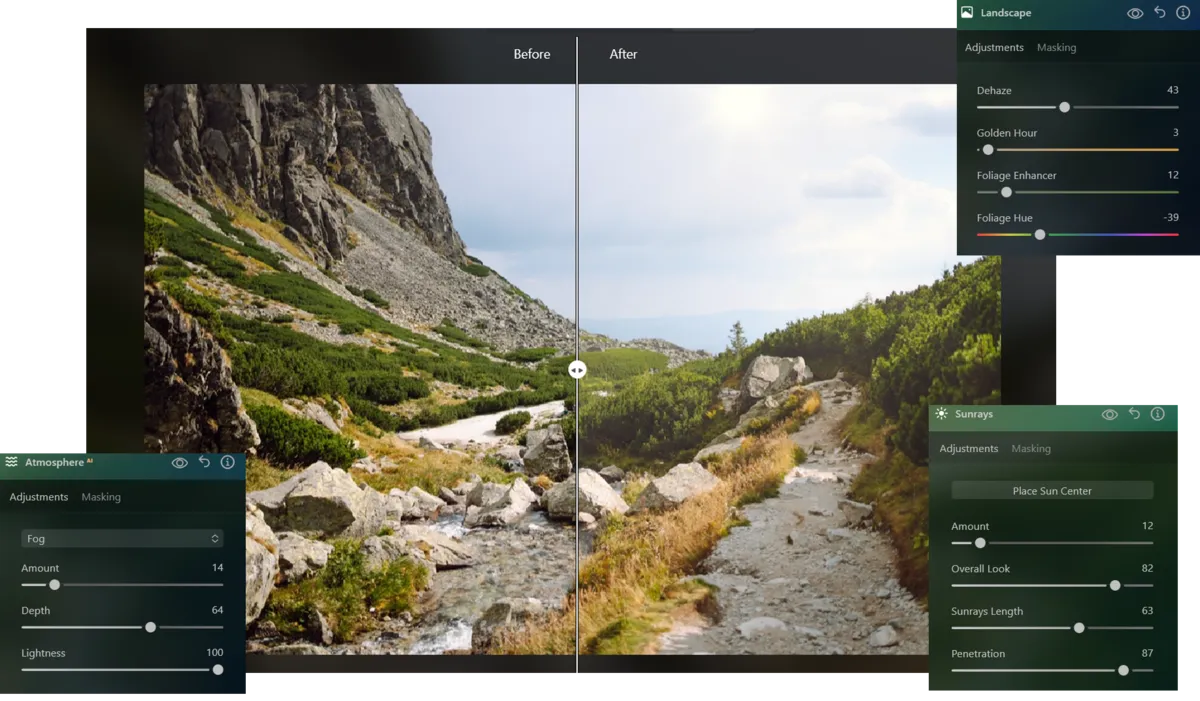Click the before/after comparison divider handle
The height and width of the screenshot is (701, 1200).
coord(578,370)
